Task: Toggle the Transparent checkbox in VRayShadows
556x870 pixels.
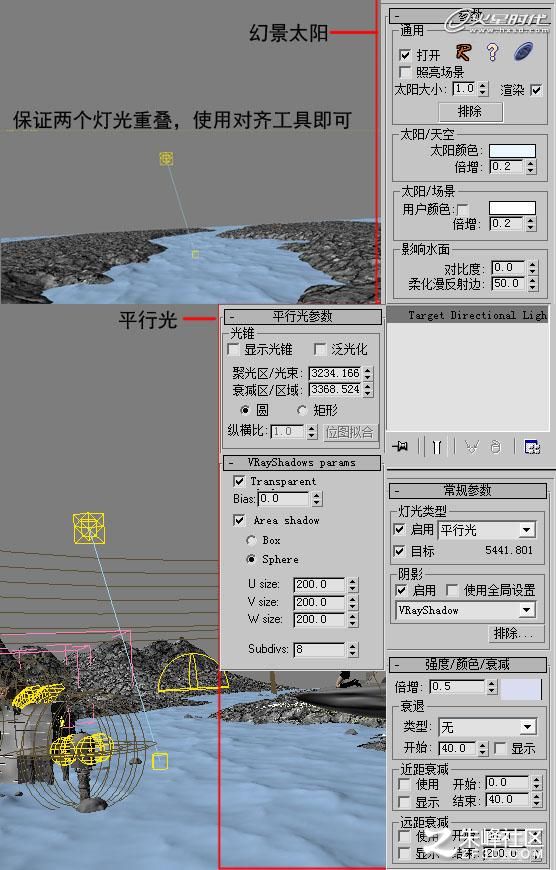Action: coord(239,481)
